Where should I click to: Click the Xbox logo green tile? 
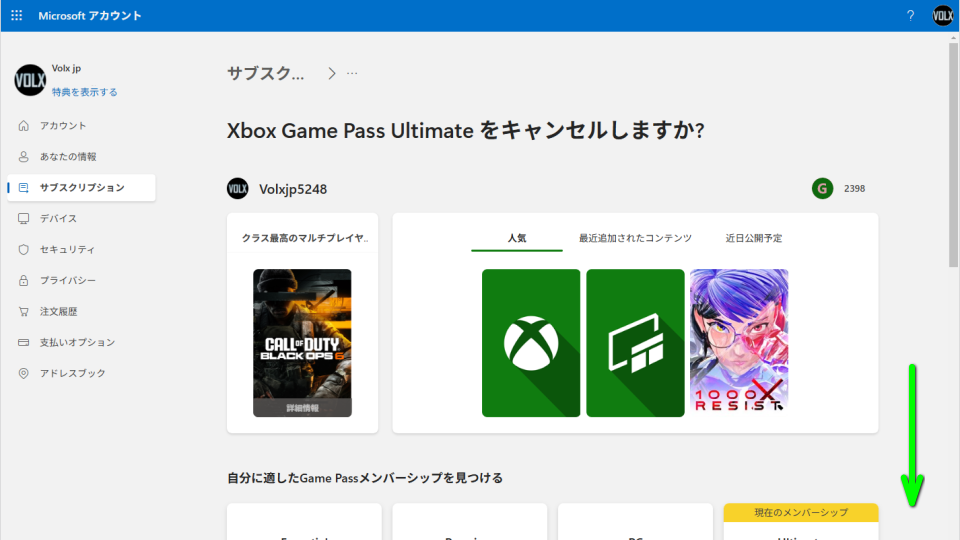tap(531, 343)
